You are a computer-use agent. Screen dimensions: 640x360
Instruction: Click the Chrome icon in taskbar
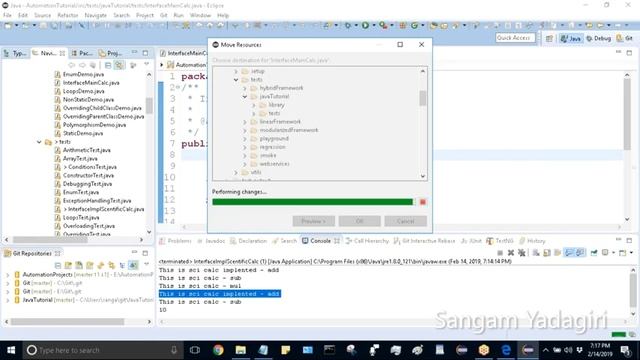click(x=218, y=350)
